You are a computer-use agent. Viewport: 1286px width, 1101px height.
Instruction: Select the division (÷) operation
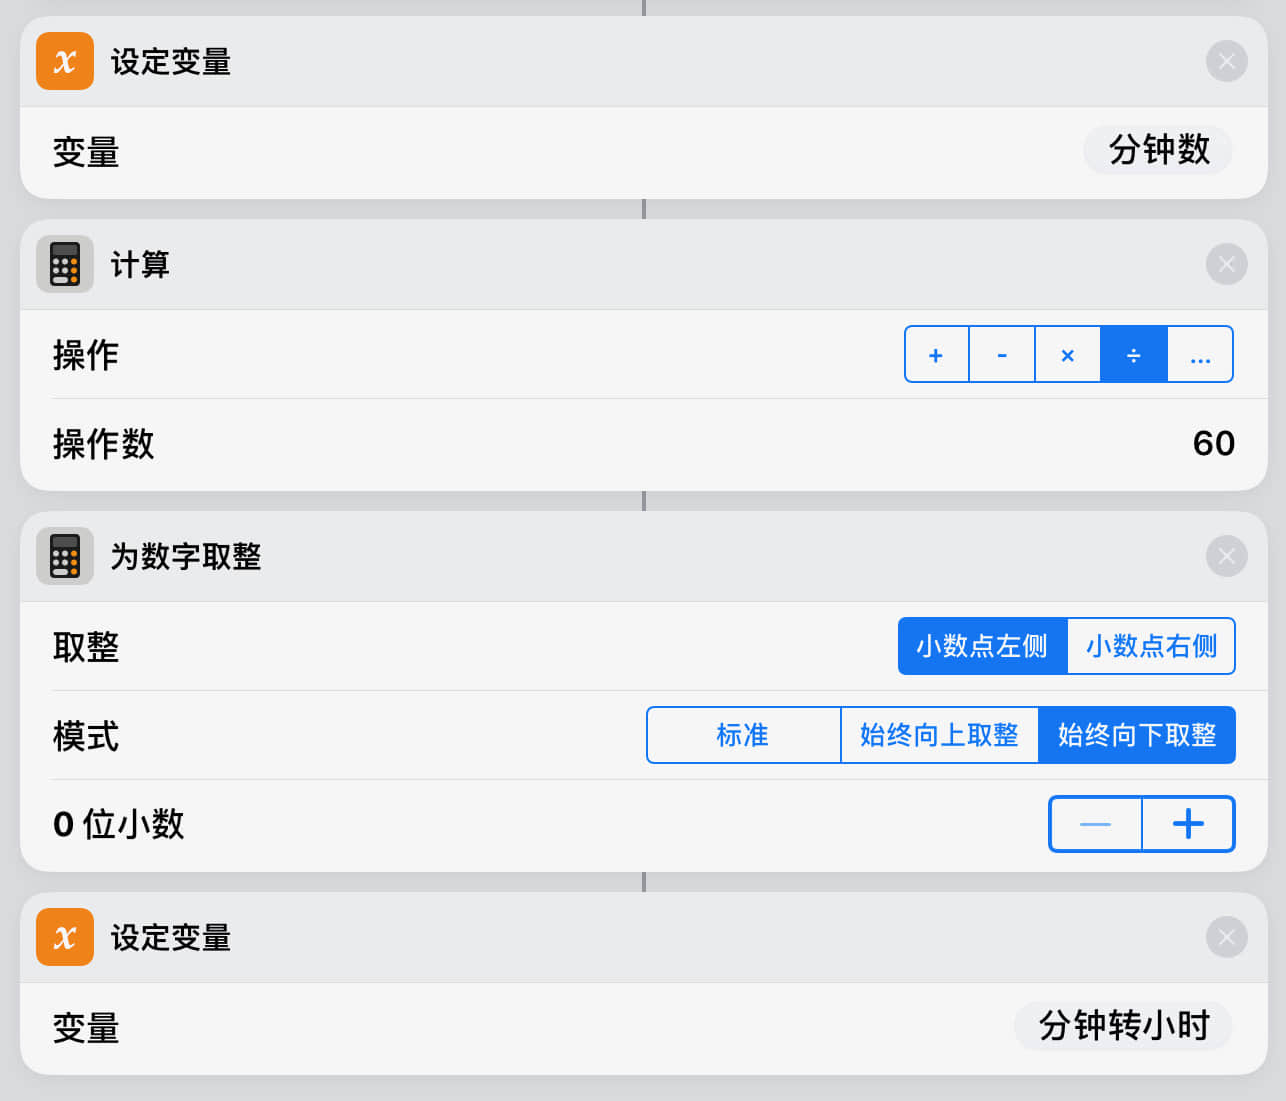pos(1133,355)
